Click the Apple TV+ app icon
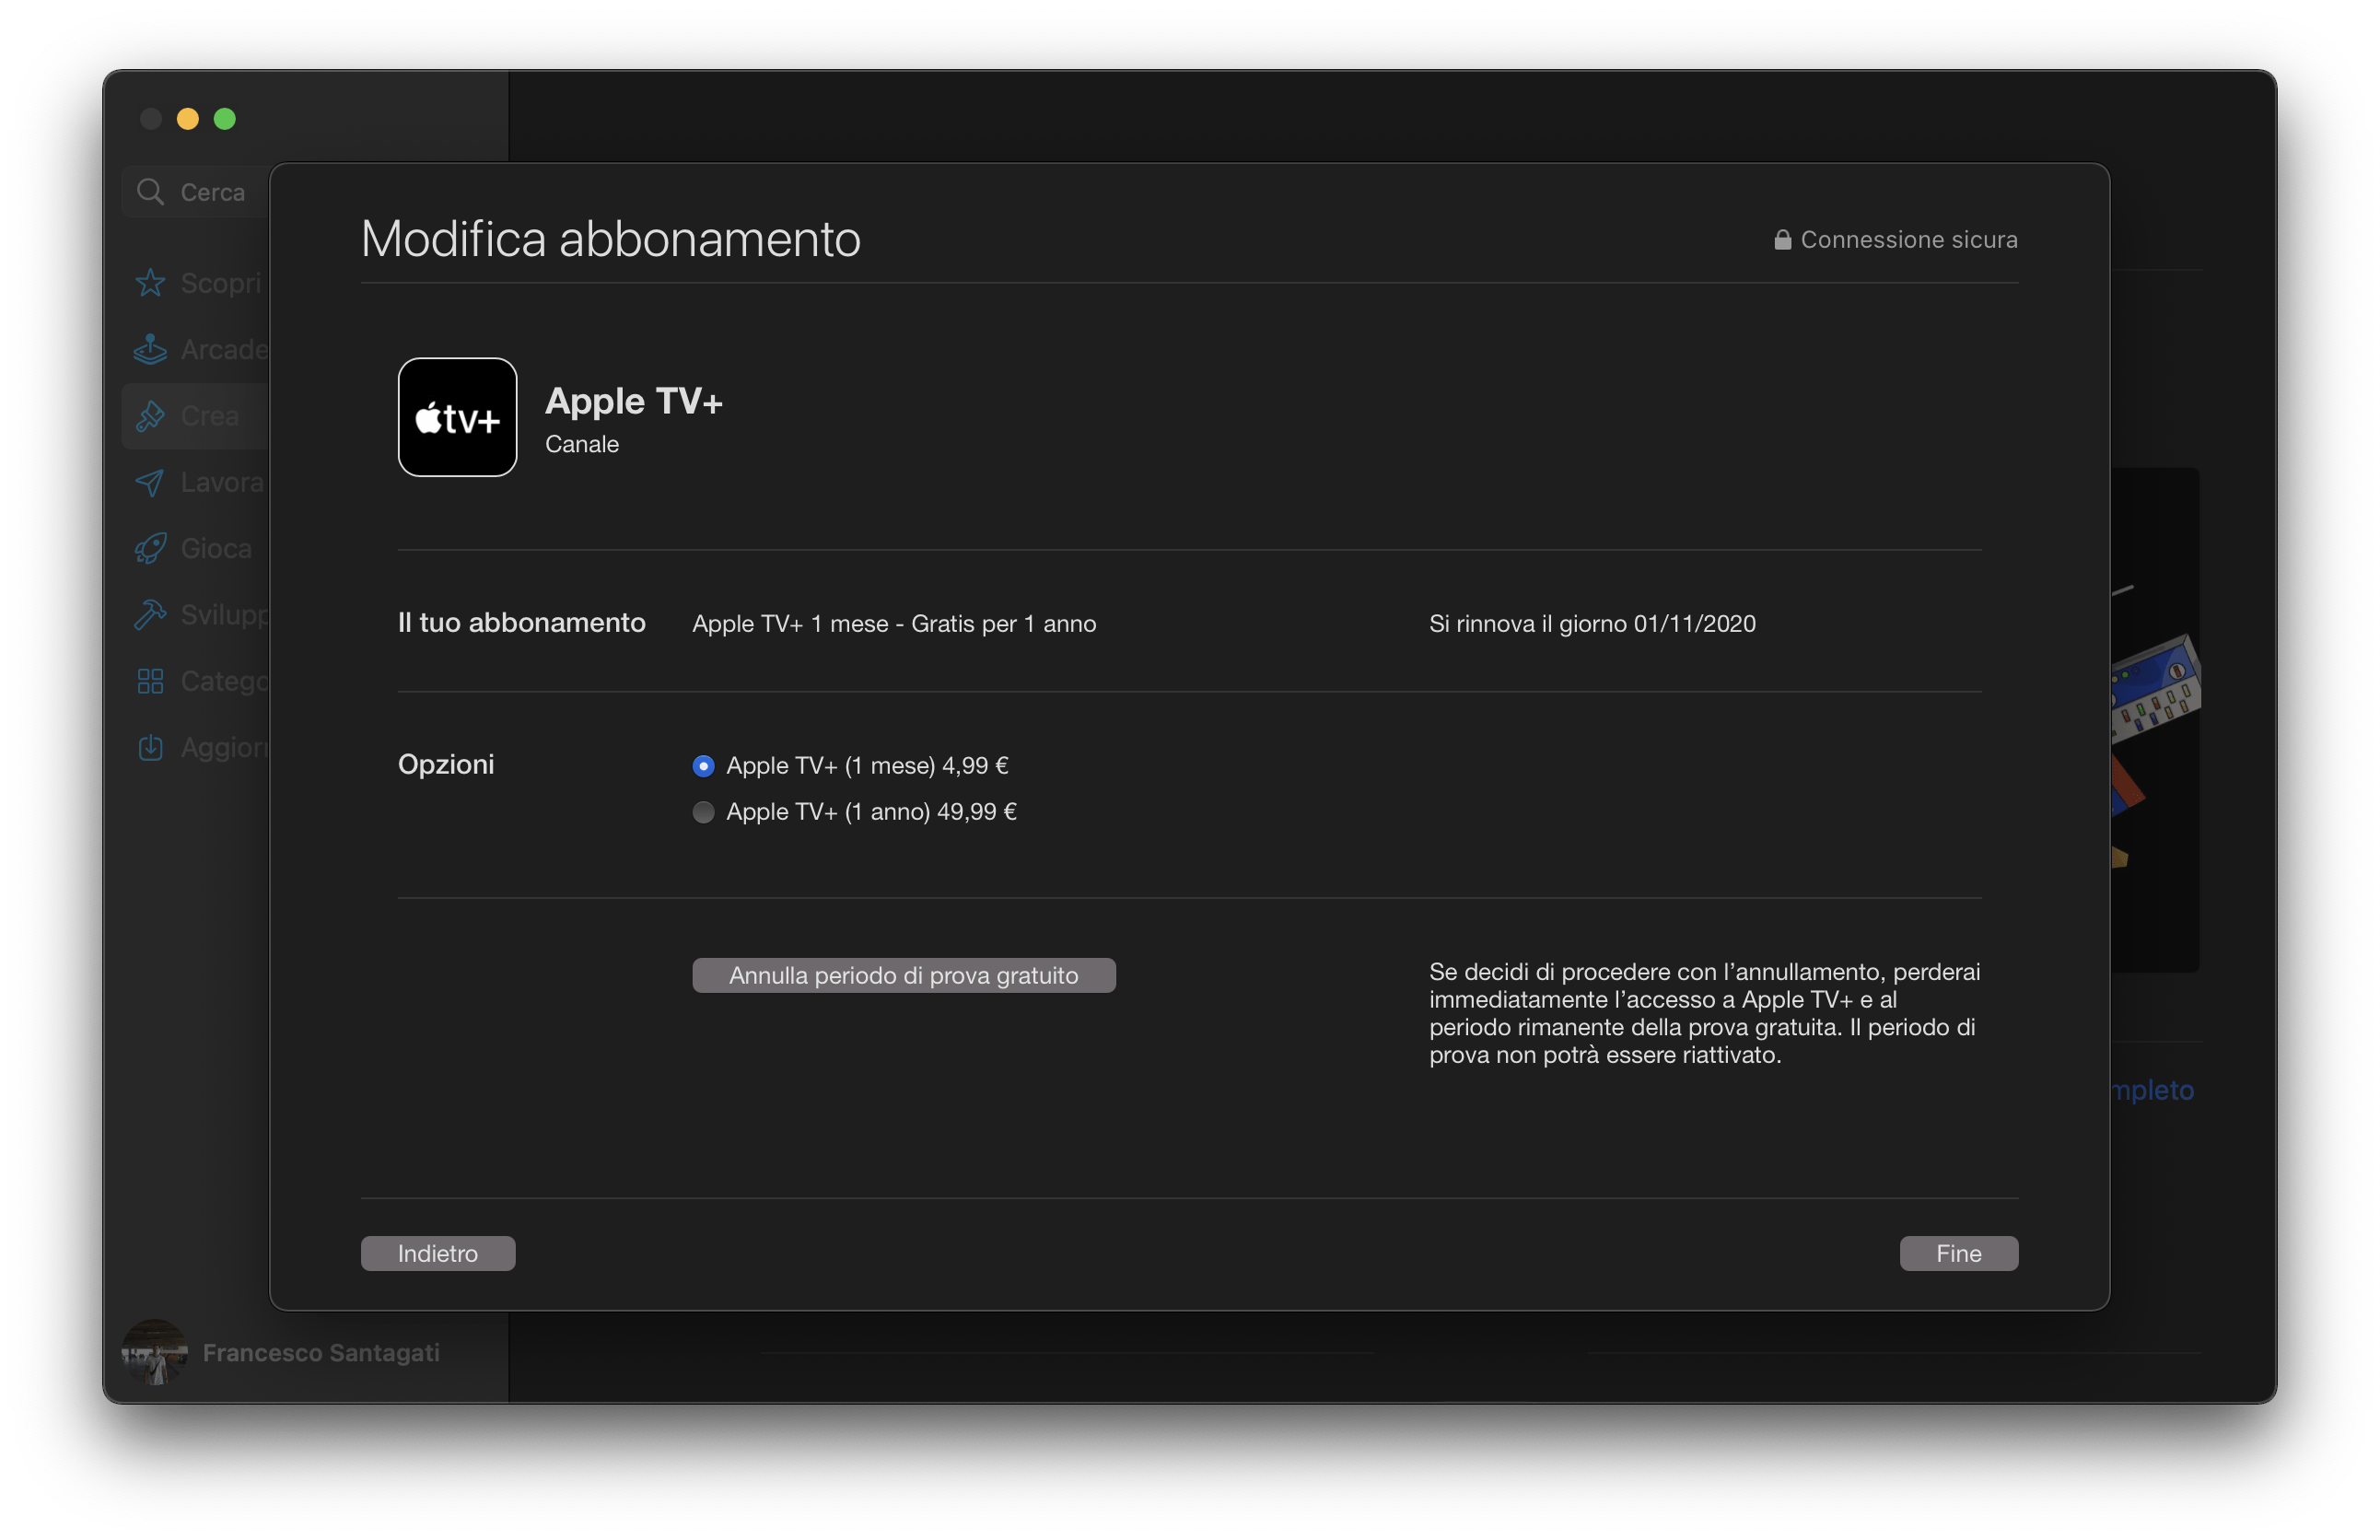The image size is (2380, 1540). point(457,417)
